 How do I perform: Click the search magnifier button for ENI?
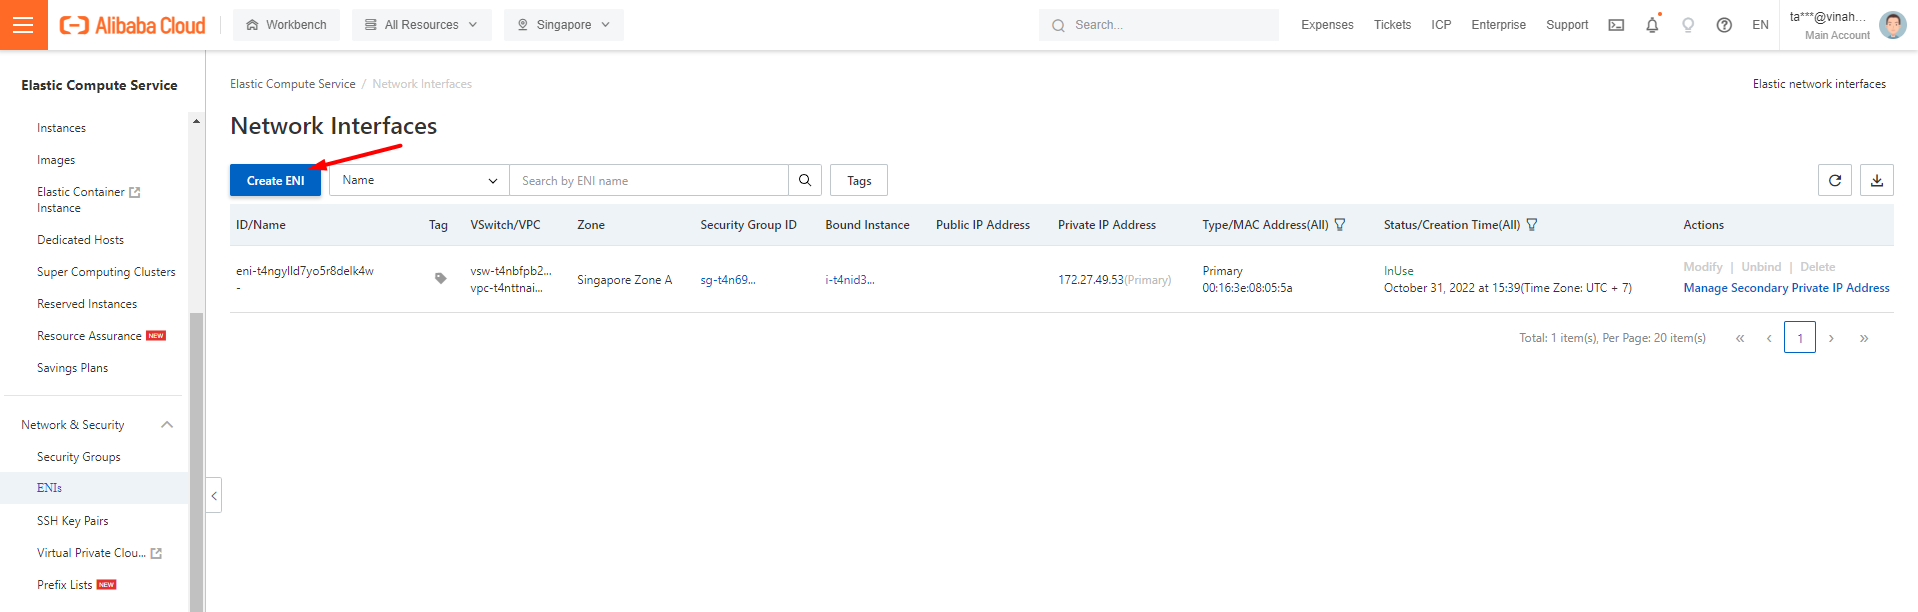[805, 181]
